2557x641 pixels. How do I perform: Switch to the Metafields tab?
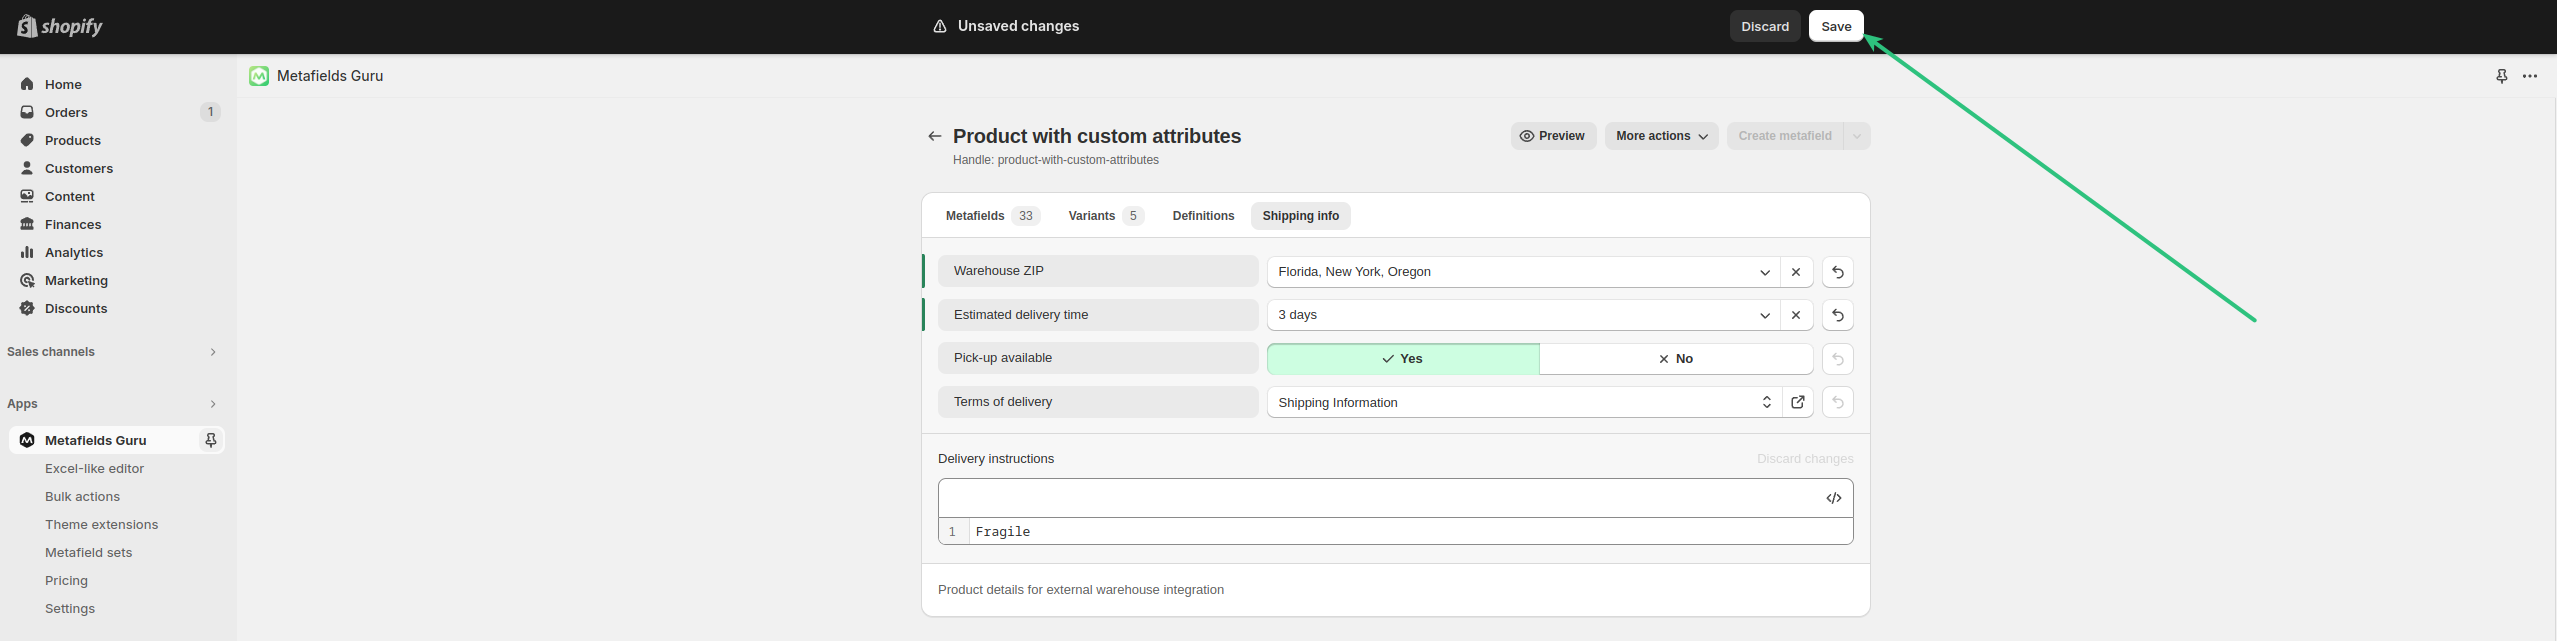point(993,216)
